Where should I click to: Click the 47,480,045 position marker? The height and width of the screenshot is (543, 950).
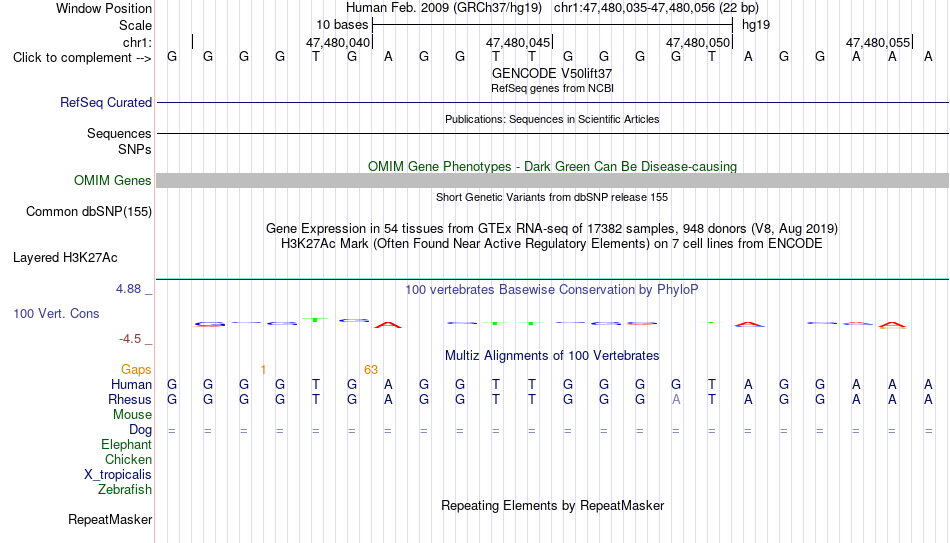tap(518, 42)
